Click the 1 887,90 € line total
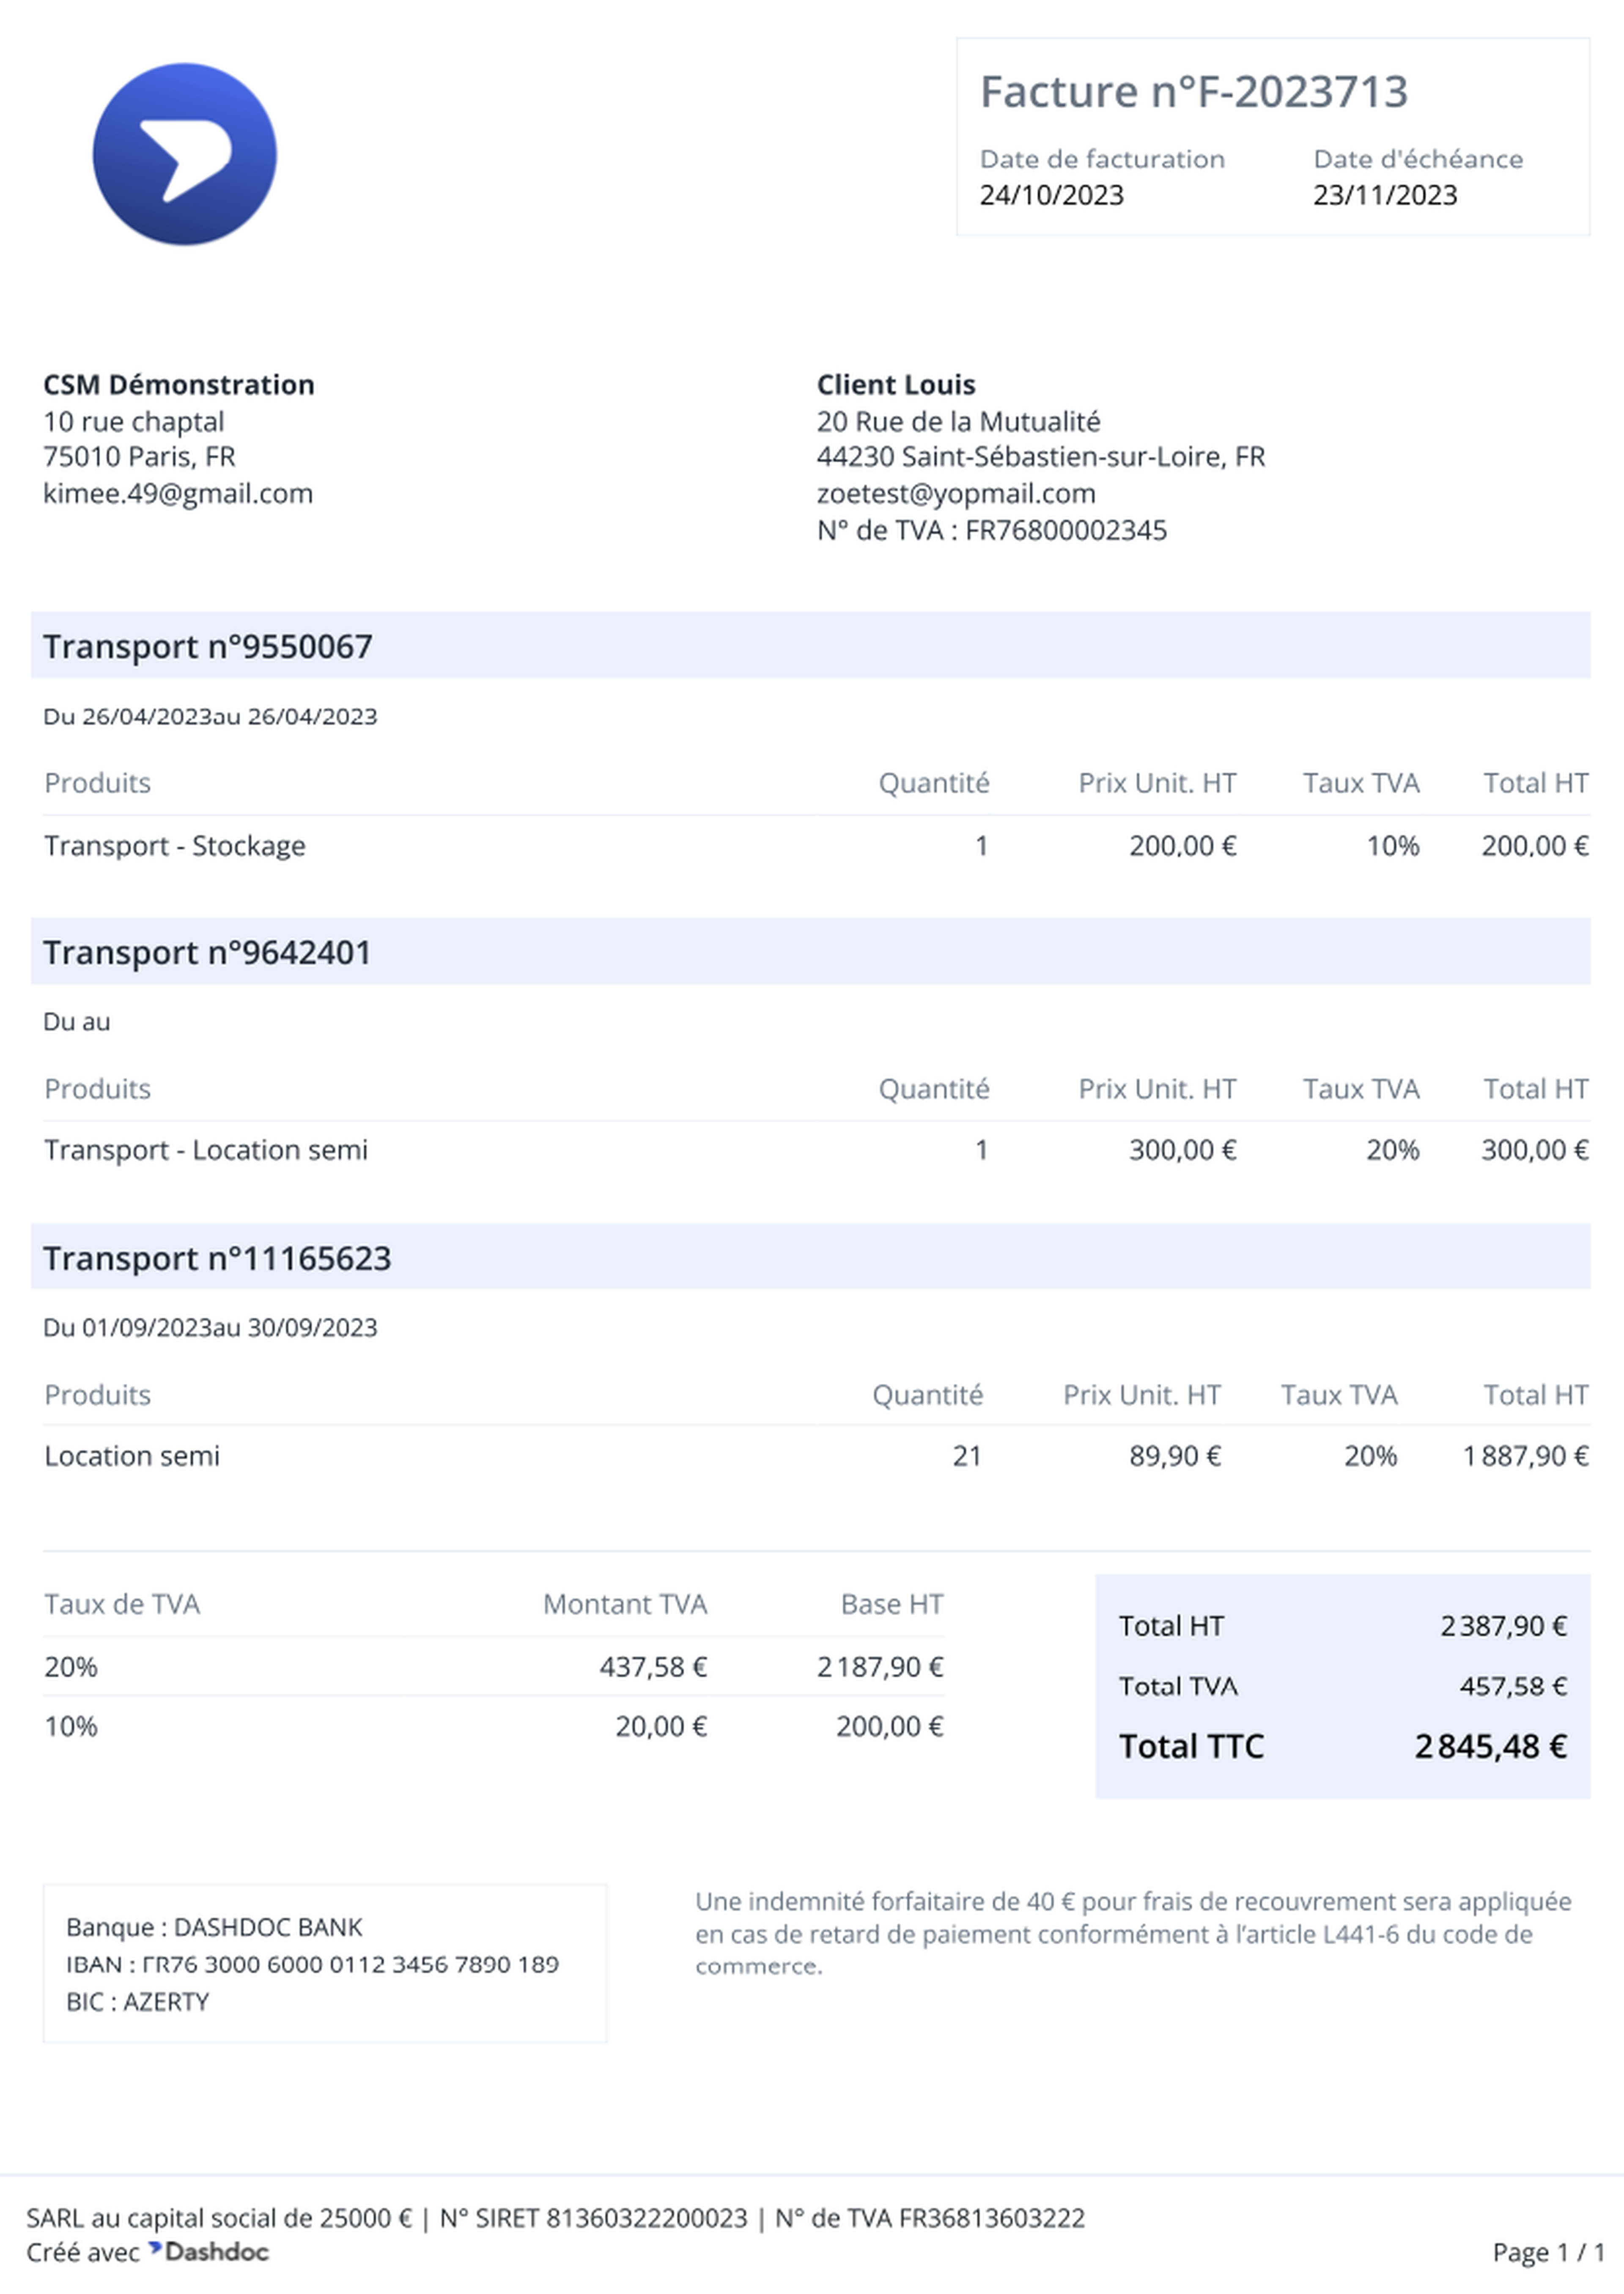The width and height of the screenshot is (1624, 2294). [x=1525, y=1456]
